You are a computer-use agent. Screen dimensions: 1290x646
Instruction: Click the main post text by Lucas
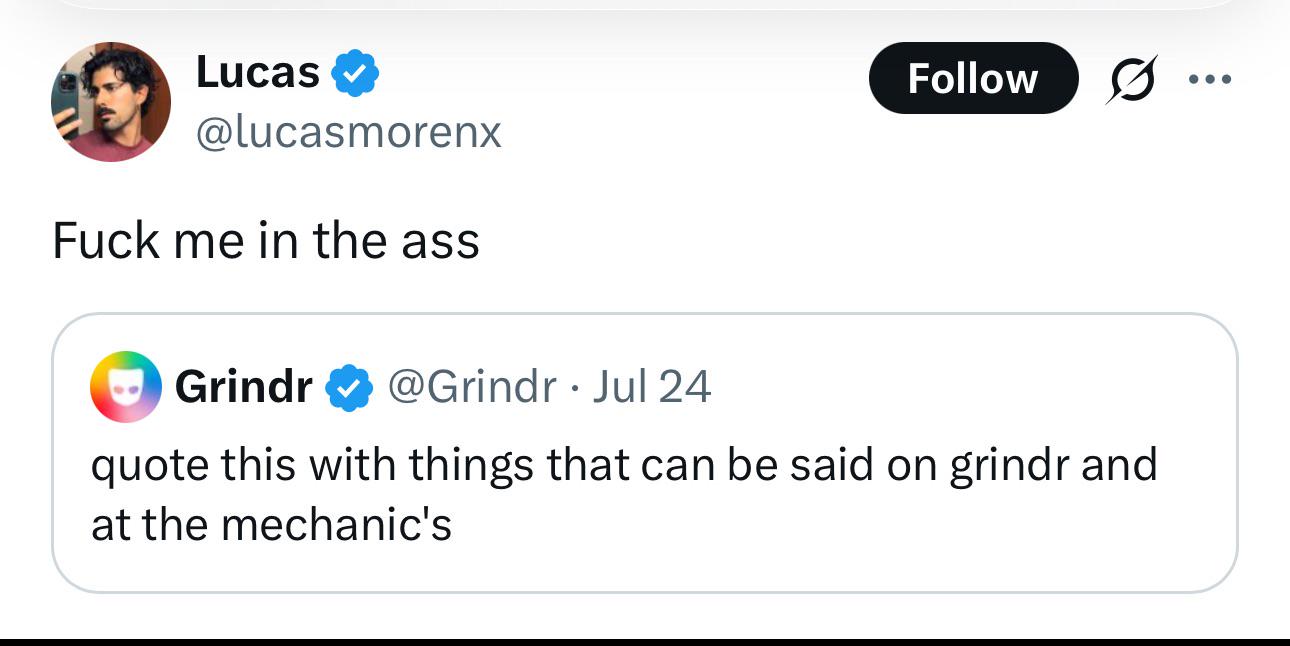click(266, 241)
